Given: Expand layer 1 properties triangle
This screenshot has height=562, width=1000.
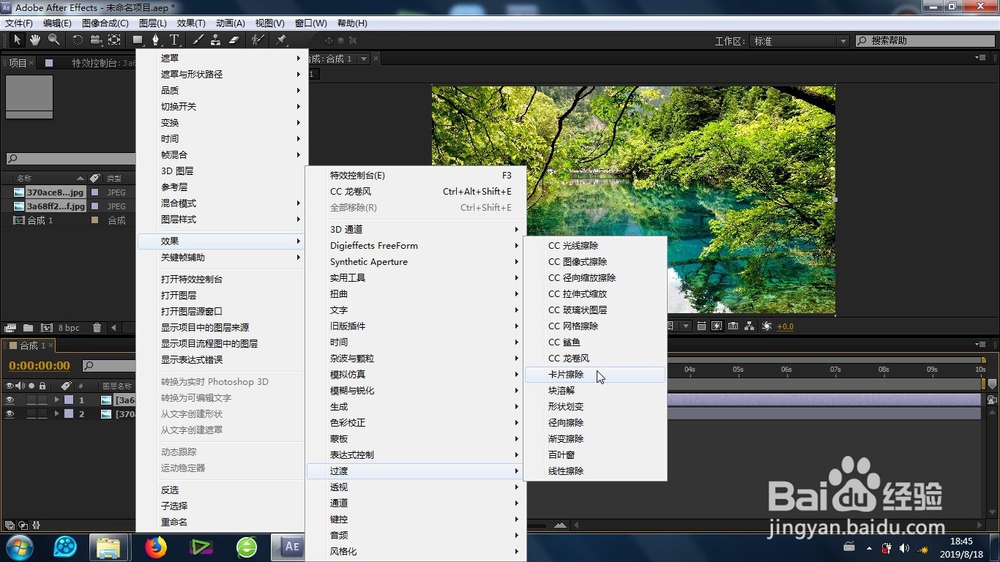Looking at the screenshot, I should pos(57,400).
